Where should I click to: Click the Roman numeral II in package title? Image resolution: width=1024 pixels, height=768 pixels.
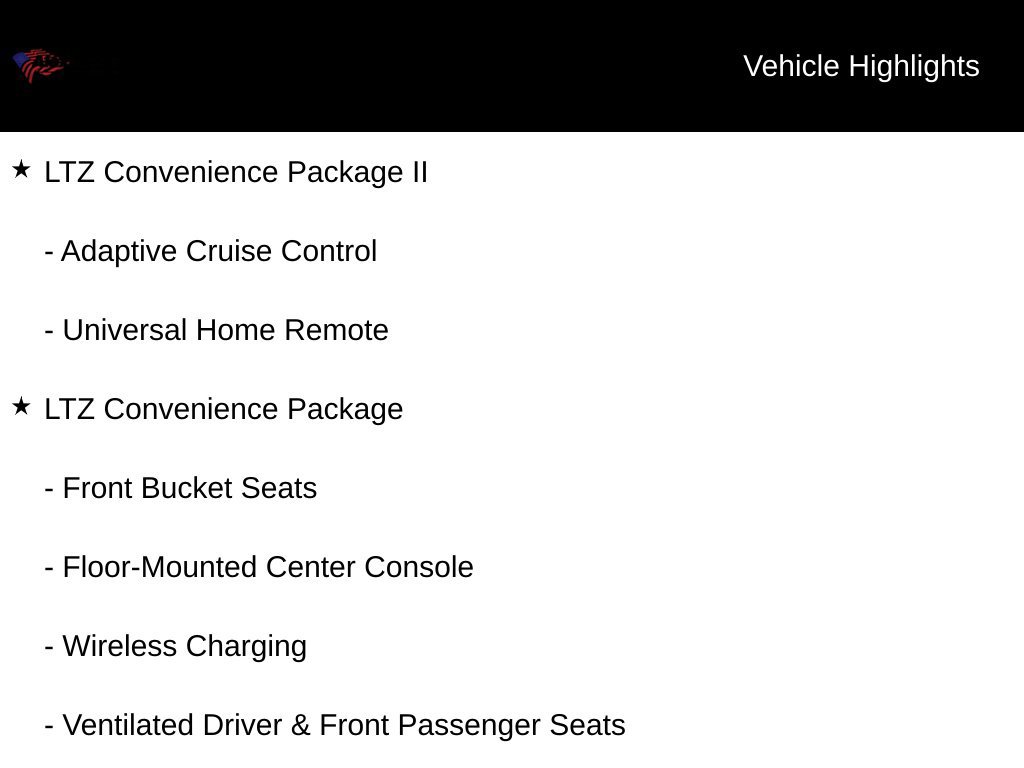point(420,172)
